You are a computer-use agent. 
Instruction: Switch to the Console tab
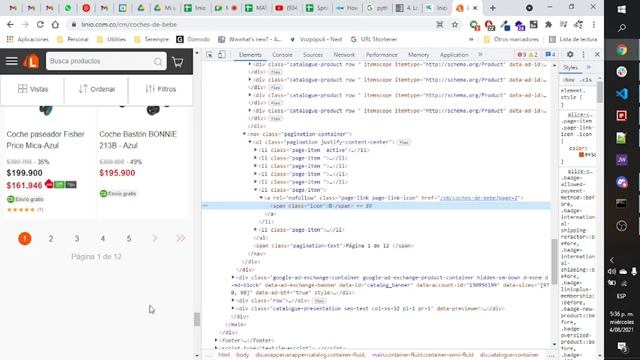tap(282, 55)
